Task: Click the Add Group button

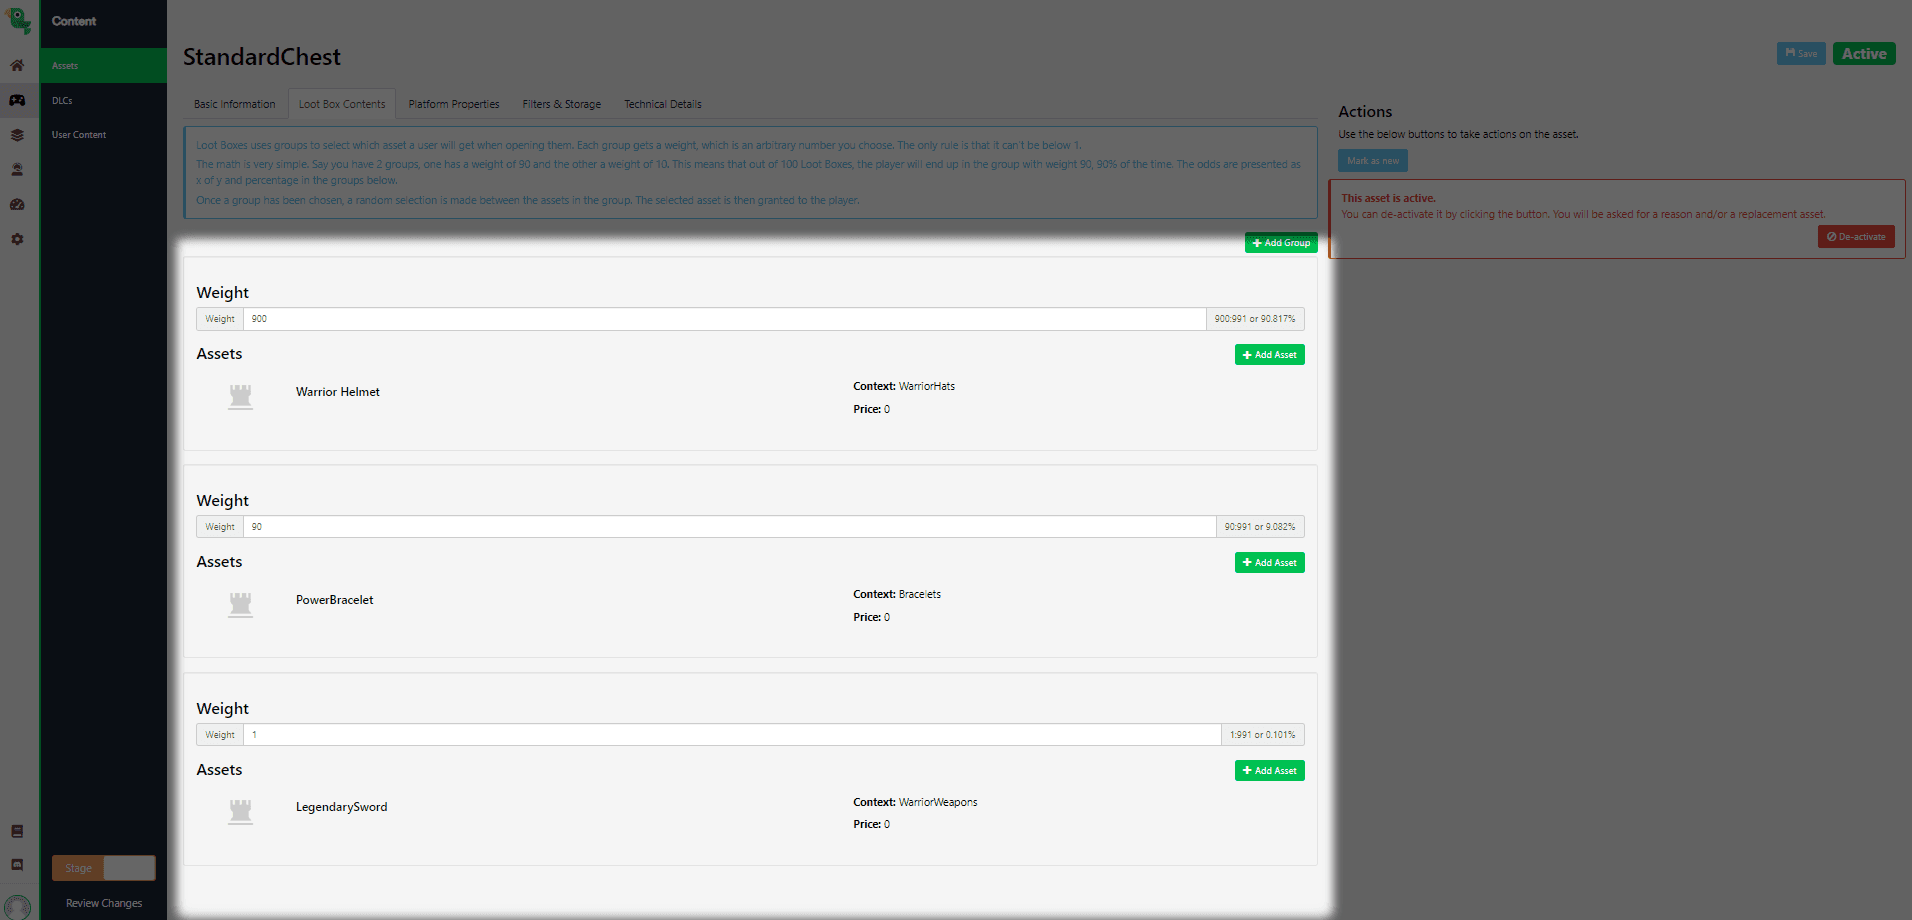Action: tap(1281, 243)
